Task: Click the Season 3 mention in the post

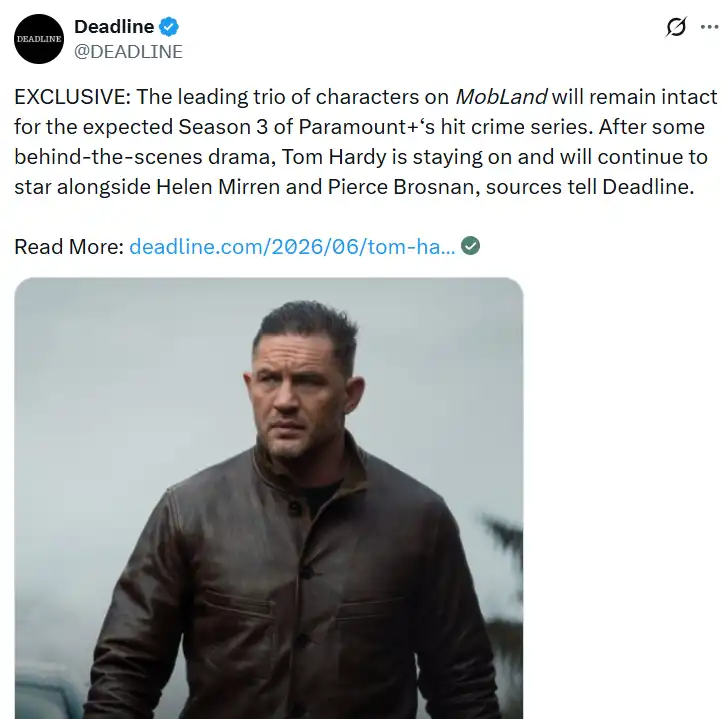Action: click(x=223, y=127)
